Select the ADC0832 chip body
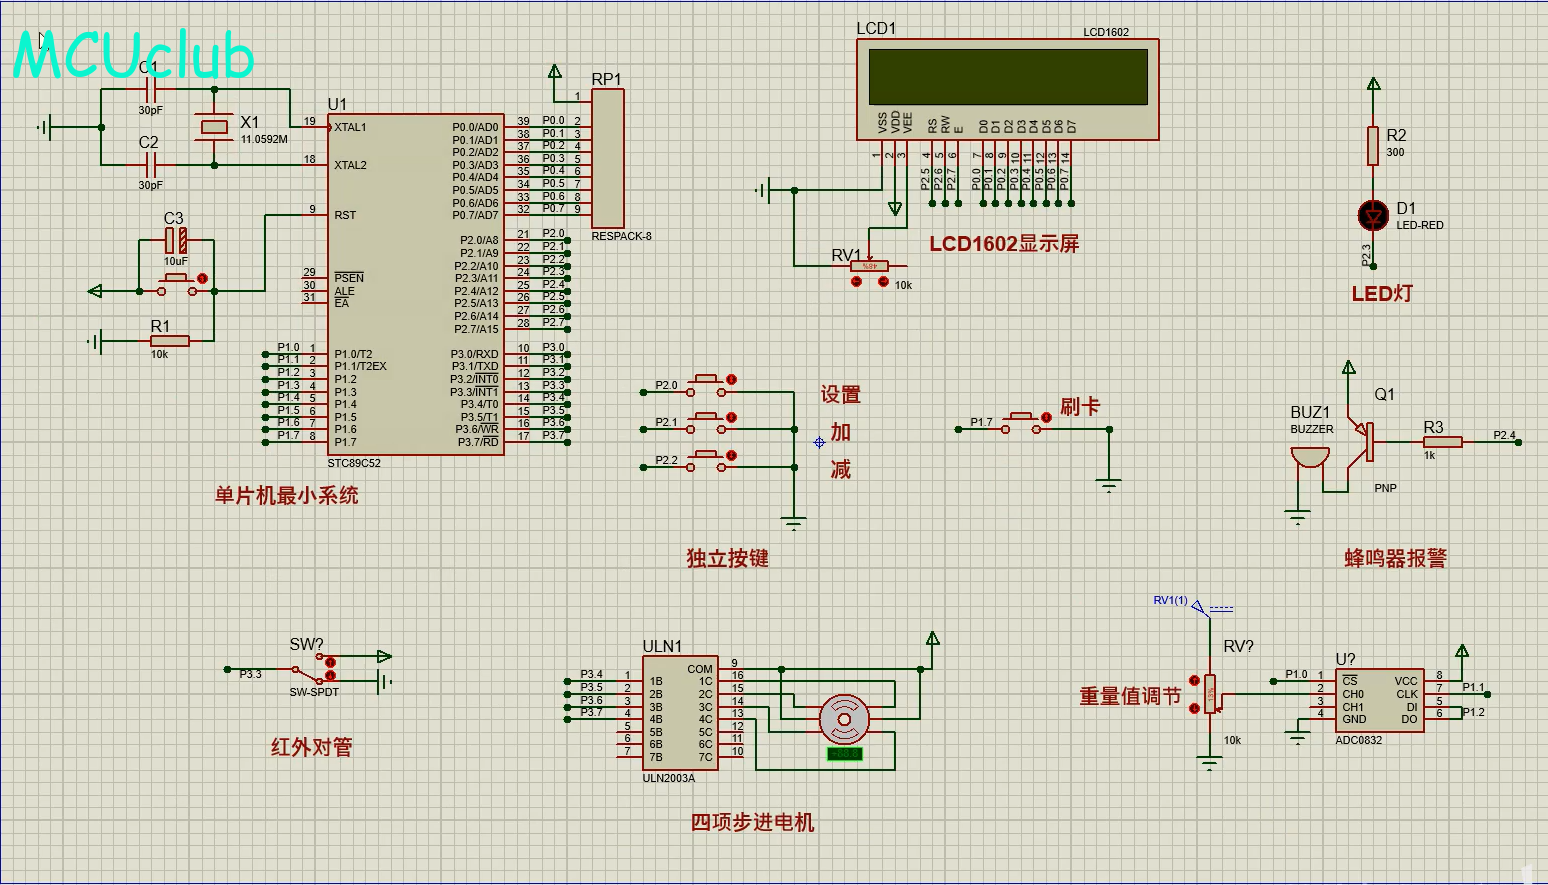1548x885 pixels. (1379, 700)
